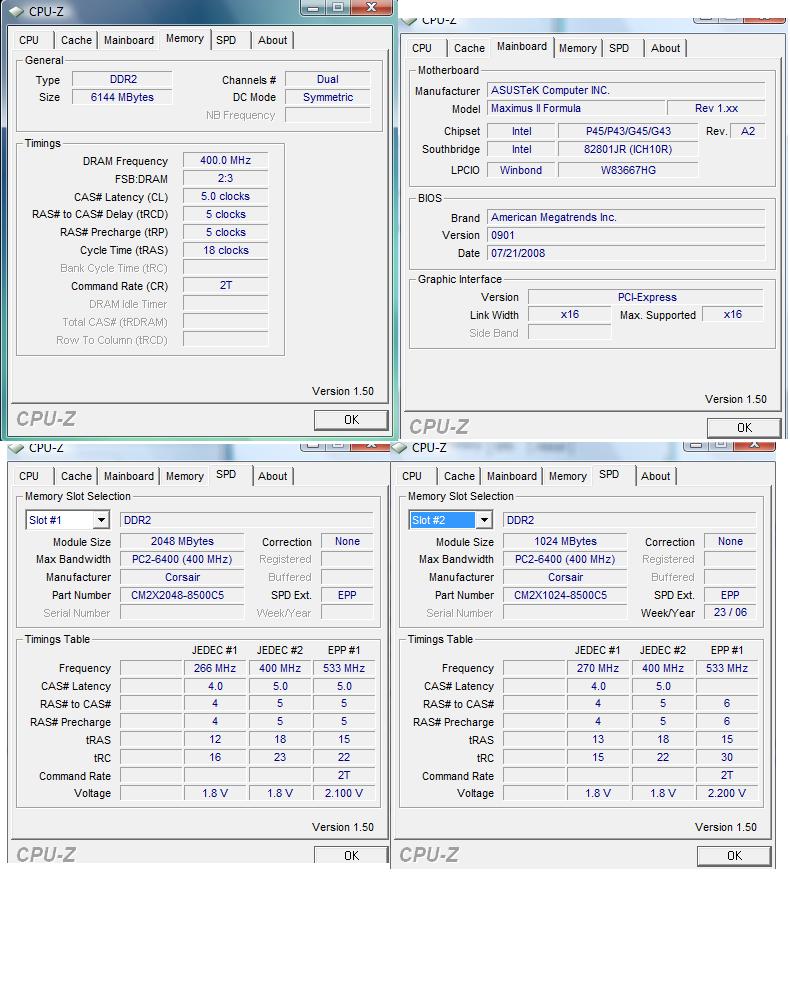Click the CM2X1024-8500C5 part number
This screenshot has width=790, height=993.
[565, 595]
